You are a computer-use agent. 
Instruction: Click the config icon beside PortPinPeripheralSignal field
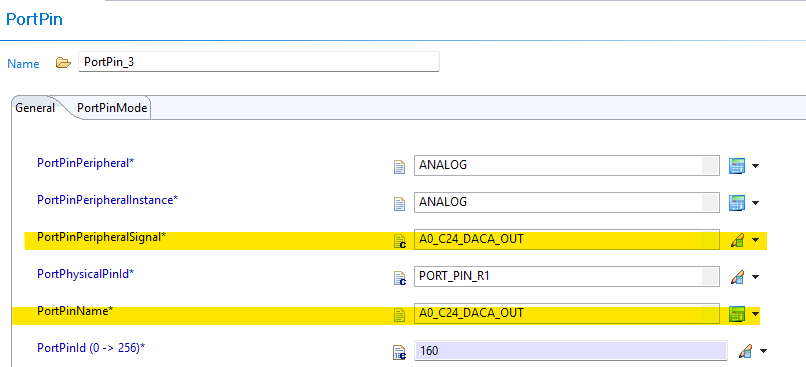click(399, 241)
